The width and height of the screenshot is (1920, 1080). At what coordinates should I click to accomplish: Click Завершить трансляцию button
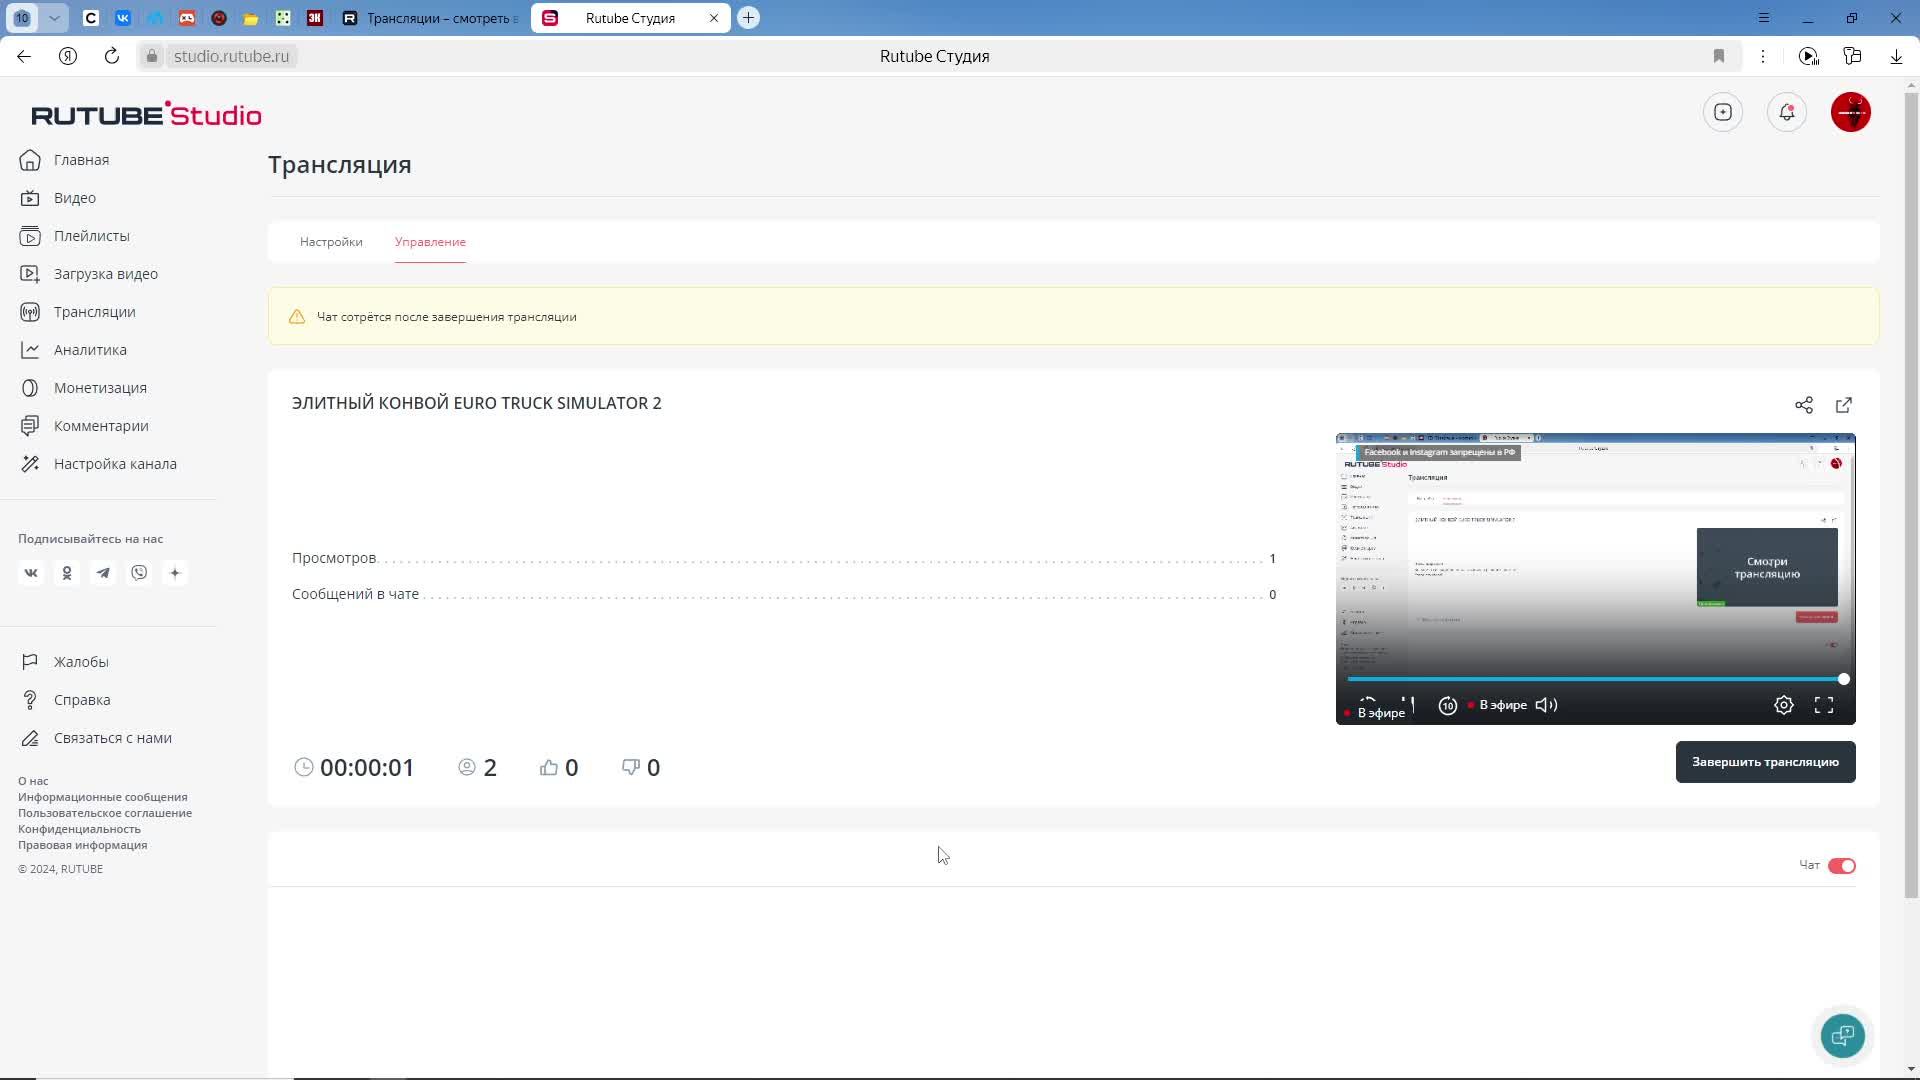pos(1766,762)
